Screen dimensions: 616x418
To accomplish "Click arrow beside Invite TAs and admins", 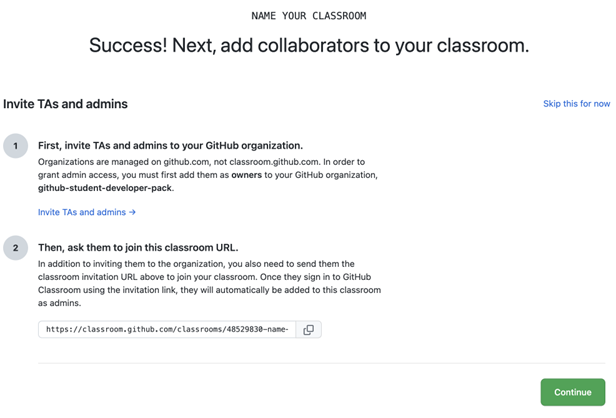I will tap(132, 212).
